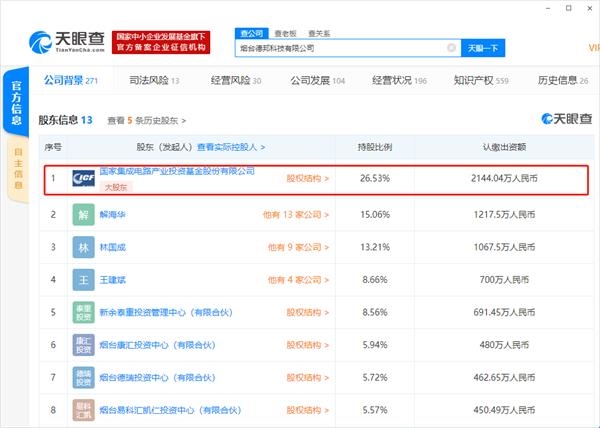
Task: Clear the search box with the X icon
Action: (452, 48)
